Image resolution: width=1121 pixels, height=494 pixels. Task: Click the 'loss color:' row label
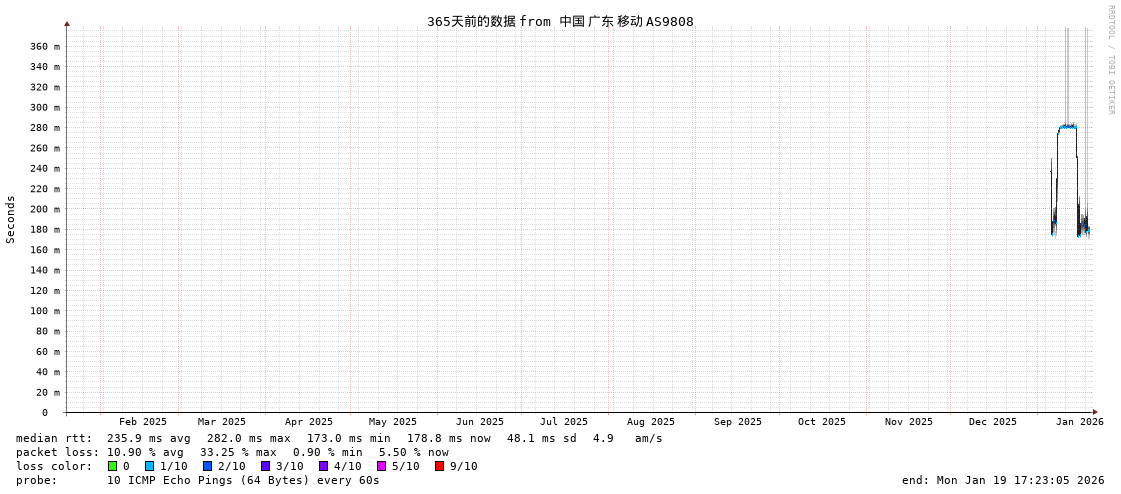[54, 466]
